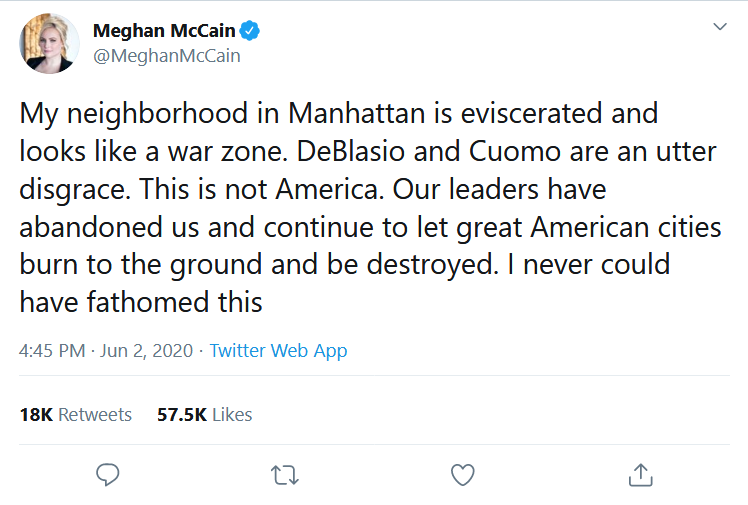The height and width of the screenshot is (505, 748).
Task: Reply to Meghan McCain's tweet
Action: coord(108,474)
